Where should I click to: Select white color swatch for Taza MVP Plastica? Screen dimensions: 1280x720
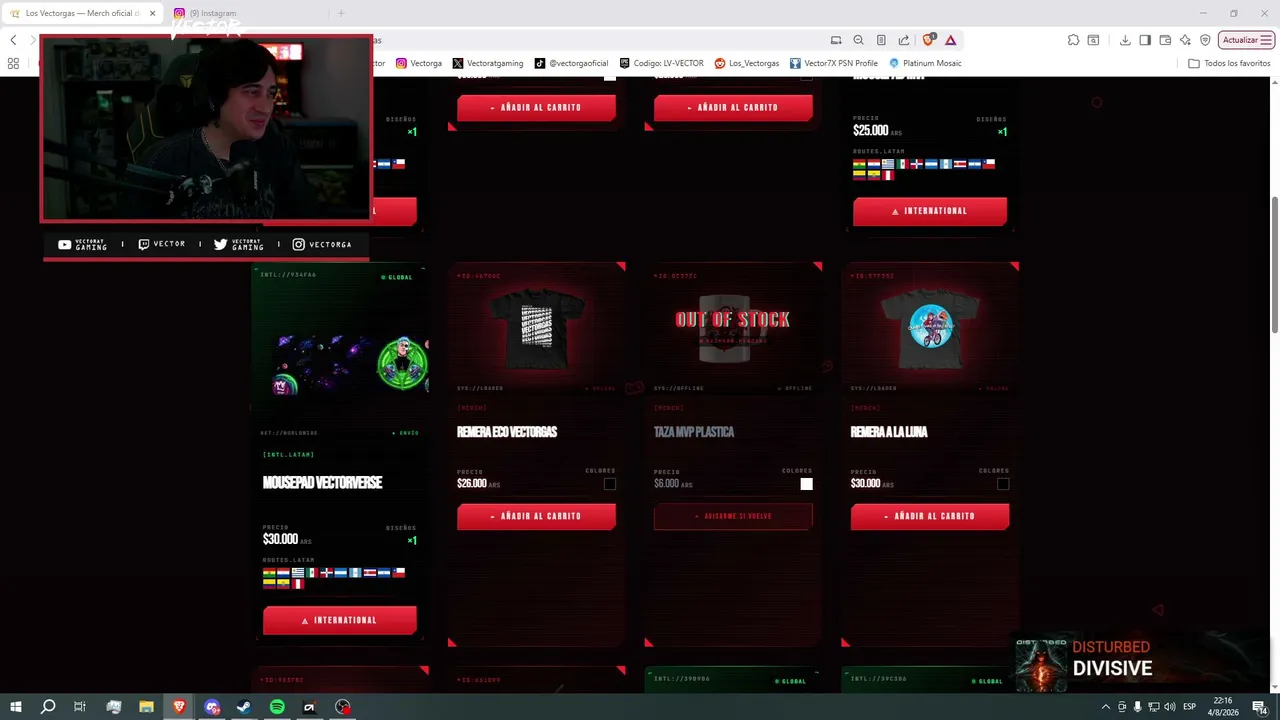[807, 484]
